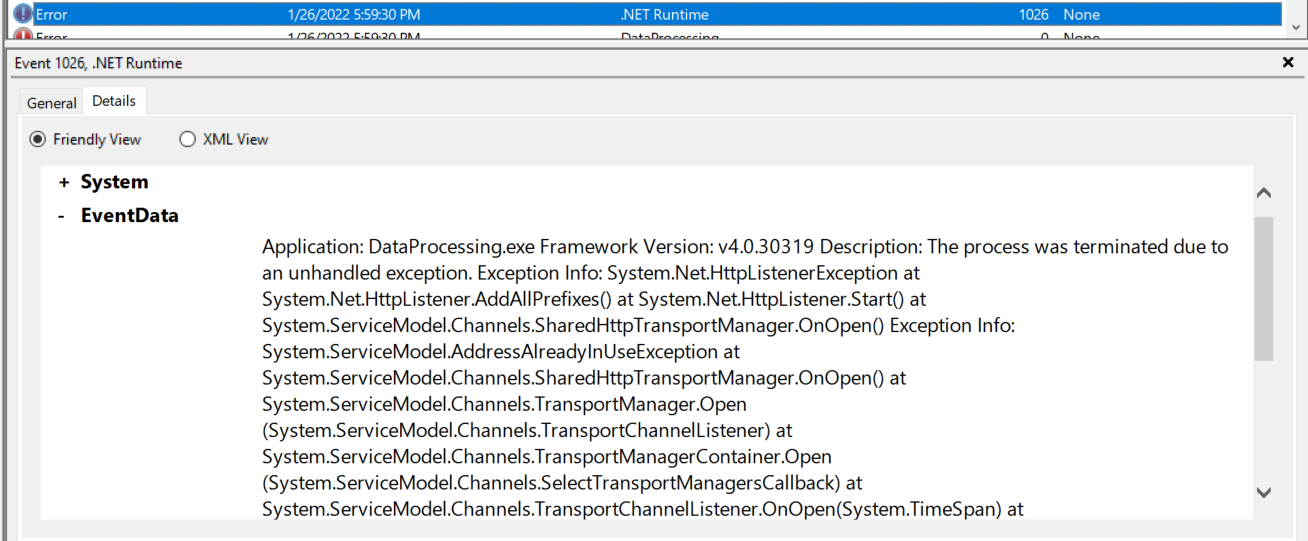Close the Event 1026 details pane
This screenshot has height=541, width=1308.
pos(1287,62)
